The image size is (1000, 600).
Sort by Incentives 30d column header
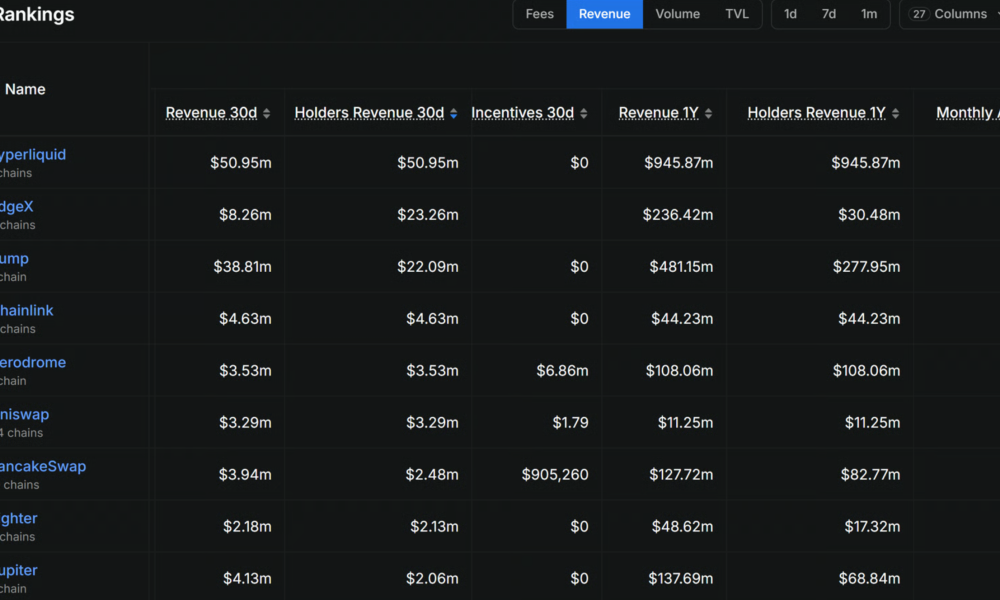click(522, 113)
